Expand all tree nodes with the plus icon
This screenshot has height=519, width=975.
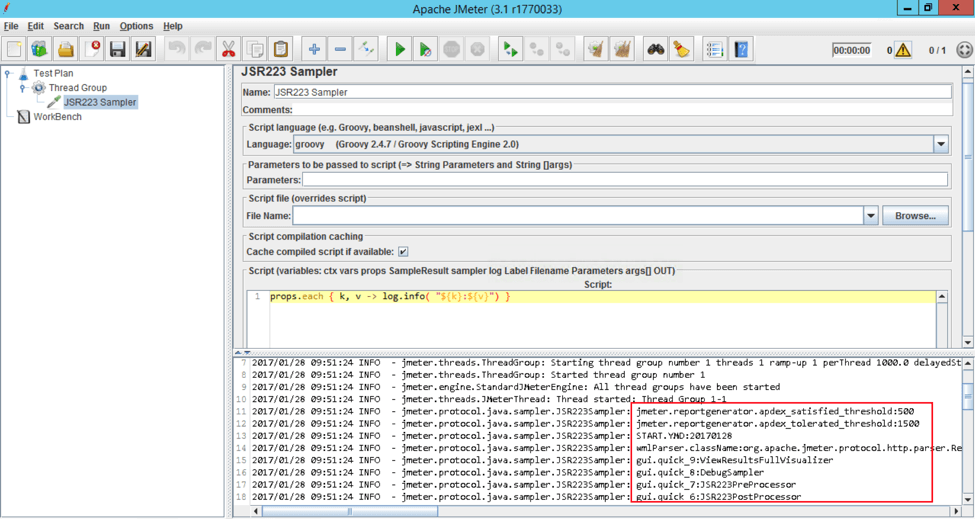point(314,49)
